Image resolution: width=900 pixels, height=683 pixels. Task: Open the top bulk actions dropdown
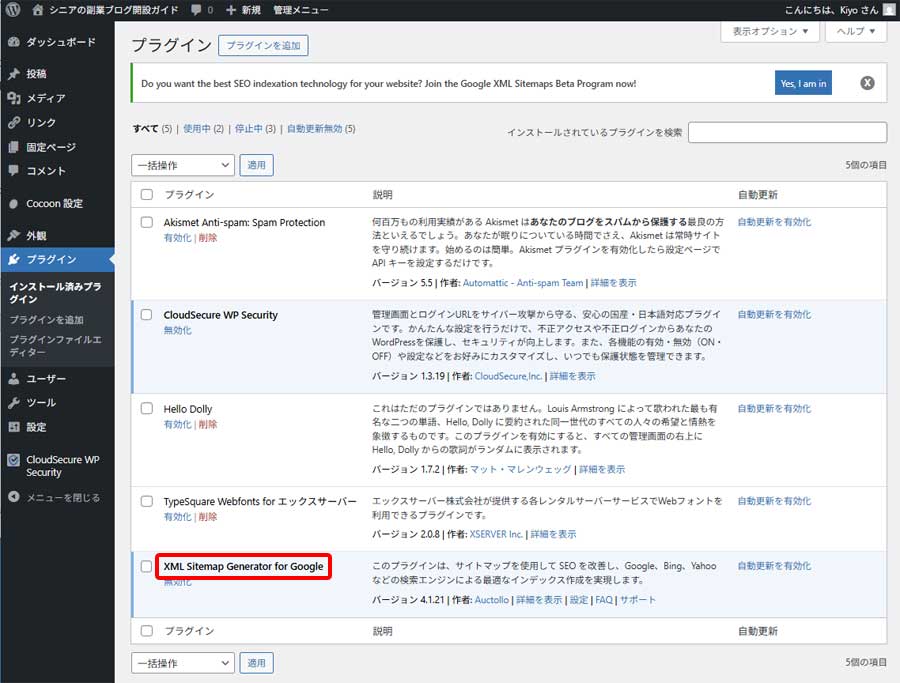coord(182,165)
